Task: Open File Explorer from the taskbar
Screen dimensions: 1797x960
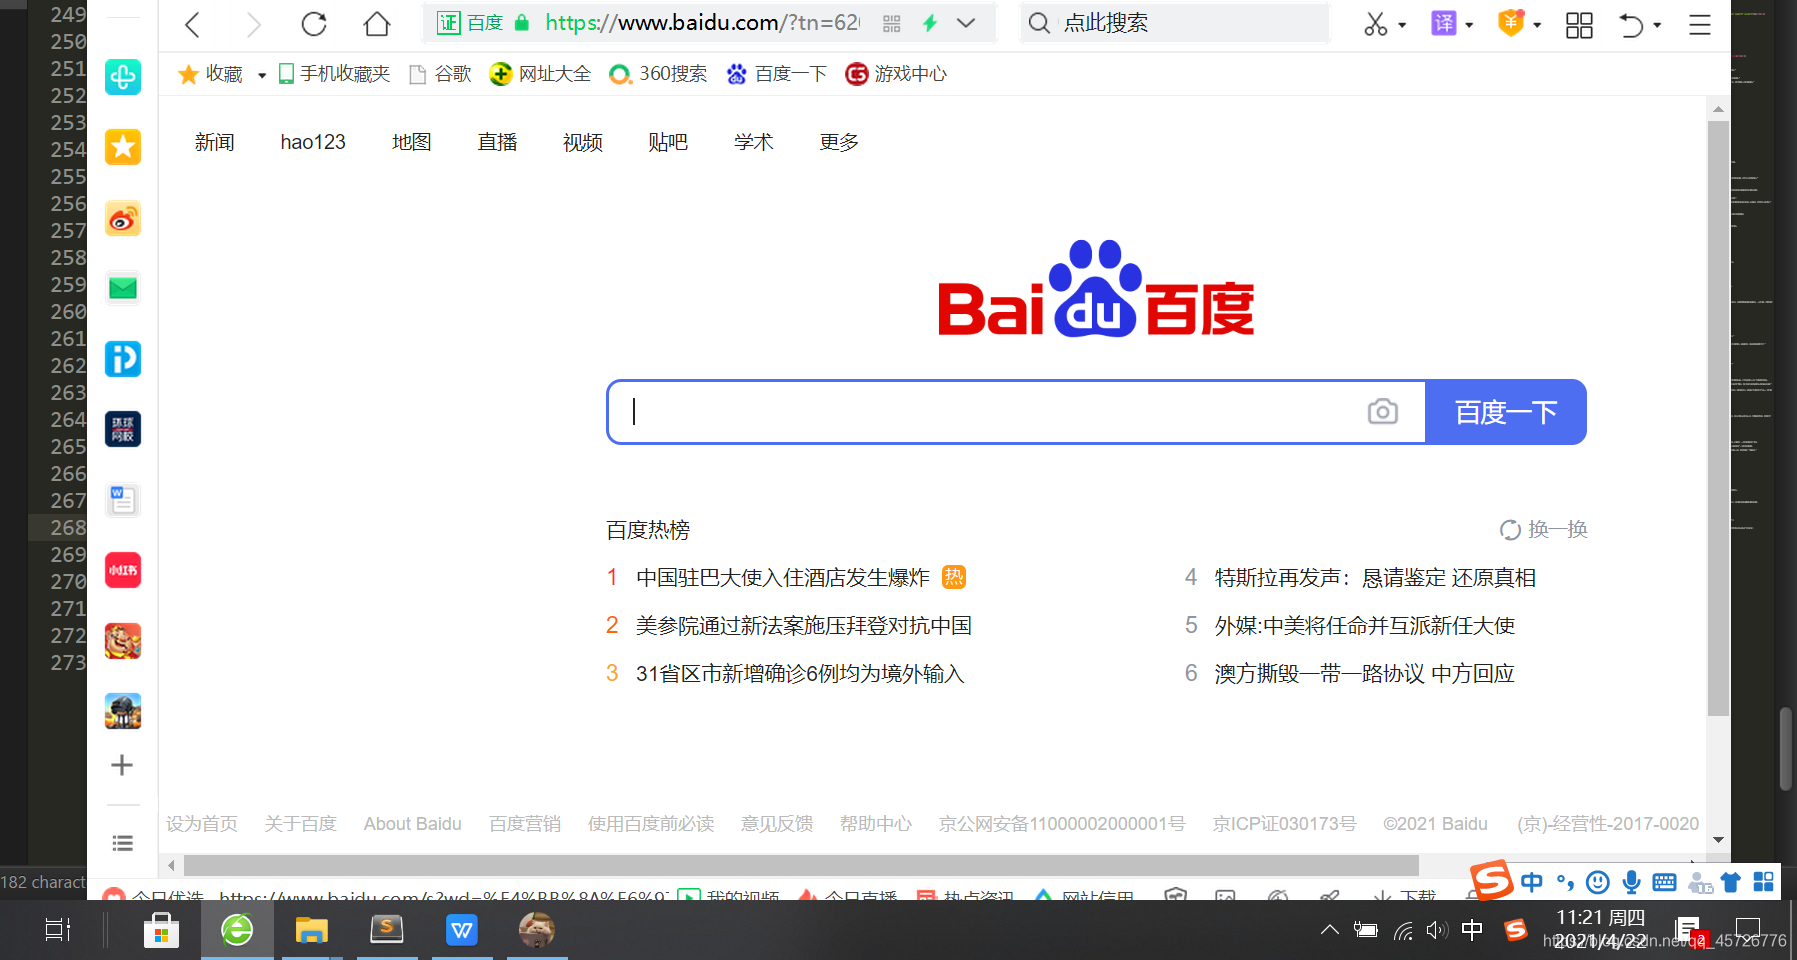Action: point(312,930)
